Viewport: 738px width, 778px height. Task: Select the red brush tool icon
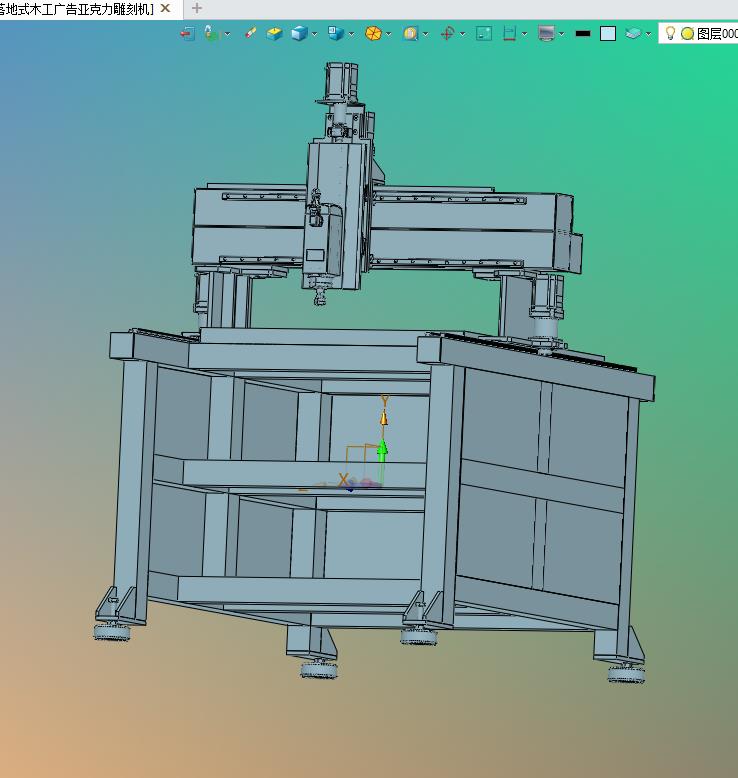(x=250, y=33)
